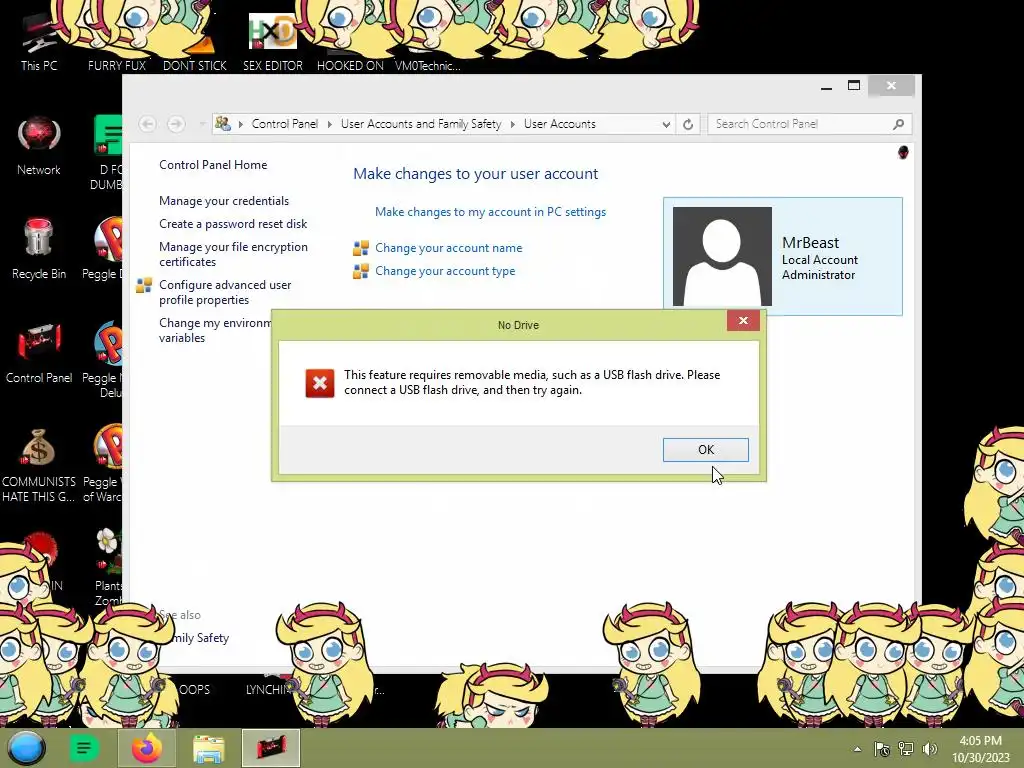Image resolution: width=1024 pixels, height=768 pixels.
Task: Open Make changes to my account in PC settings
Action: point(490,212)
